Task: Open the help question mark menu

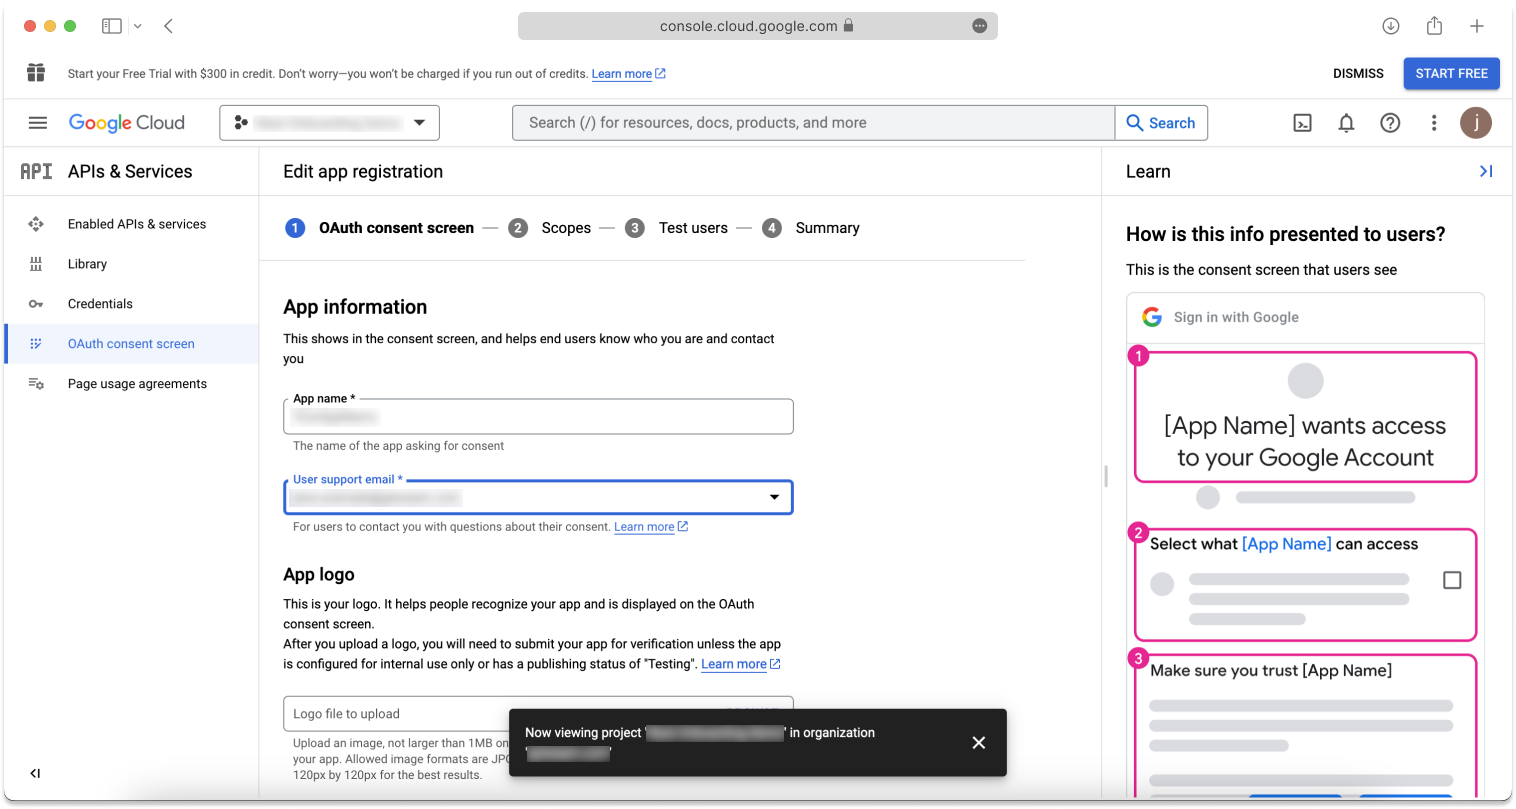Action: point(1390,122)
